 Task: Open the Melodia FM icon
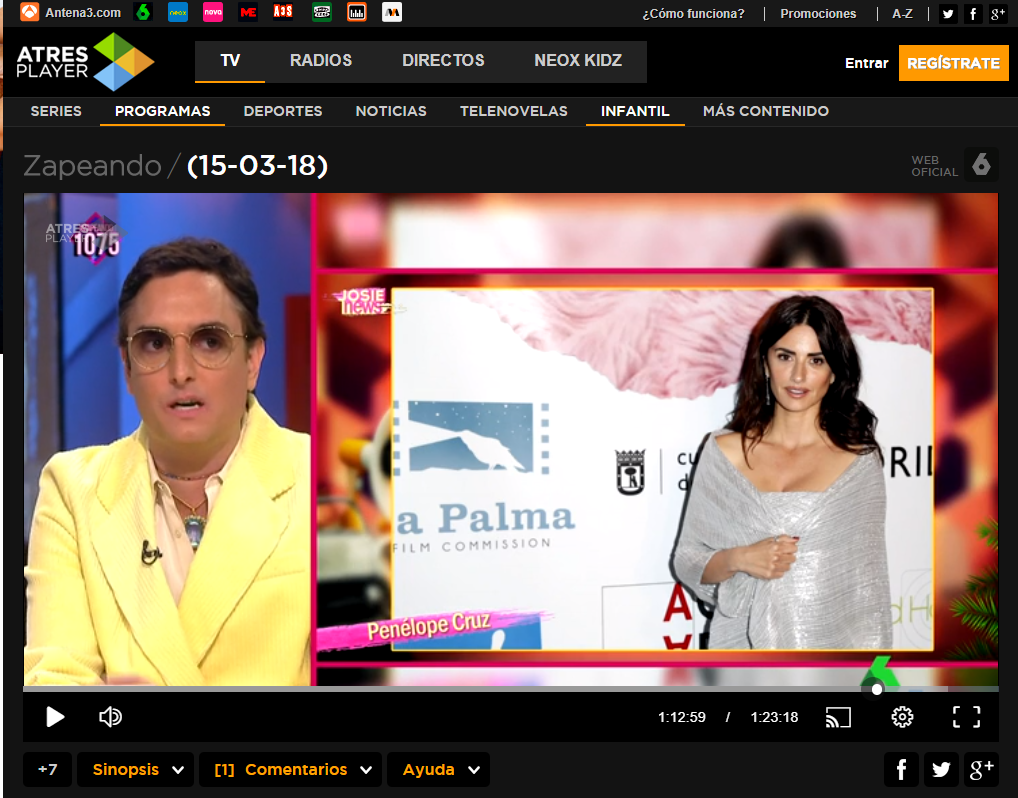(391, 12)
